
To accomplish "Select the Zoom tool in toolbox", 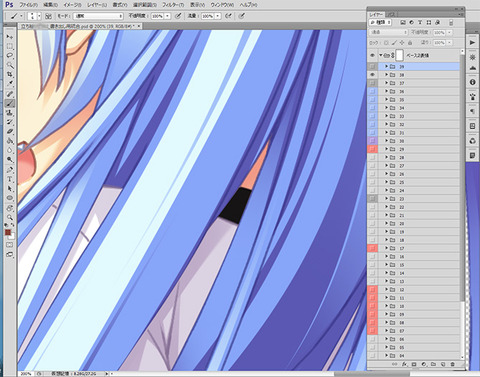I will coord(10,217).
